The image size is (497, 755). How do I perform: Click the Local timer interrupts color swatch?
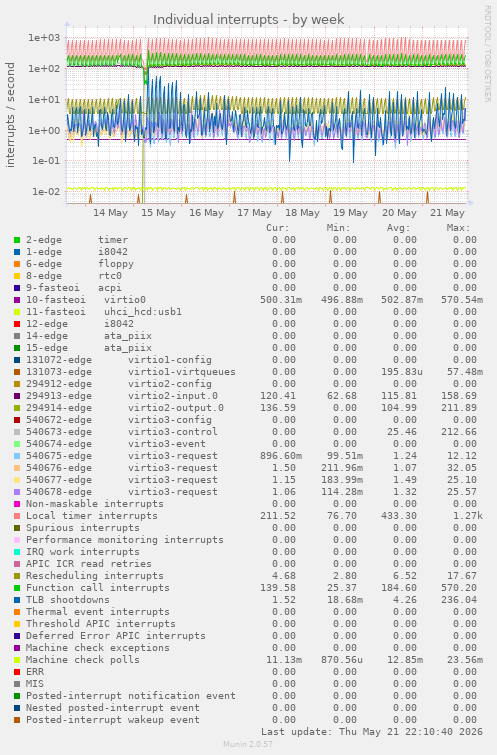click(17, 516)
